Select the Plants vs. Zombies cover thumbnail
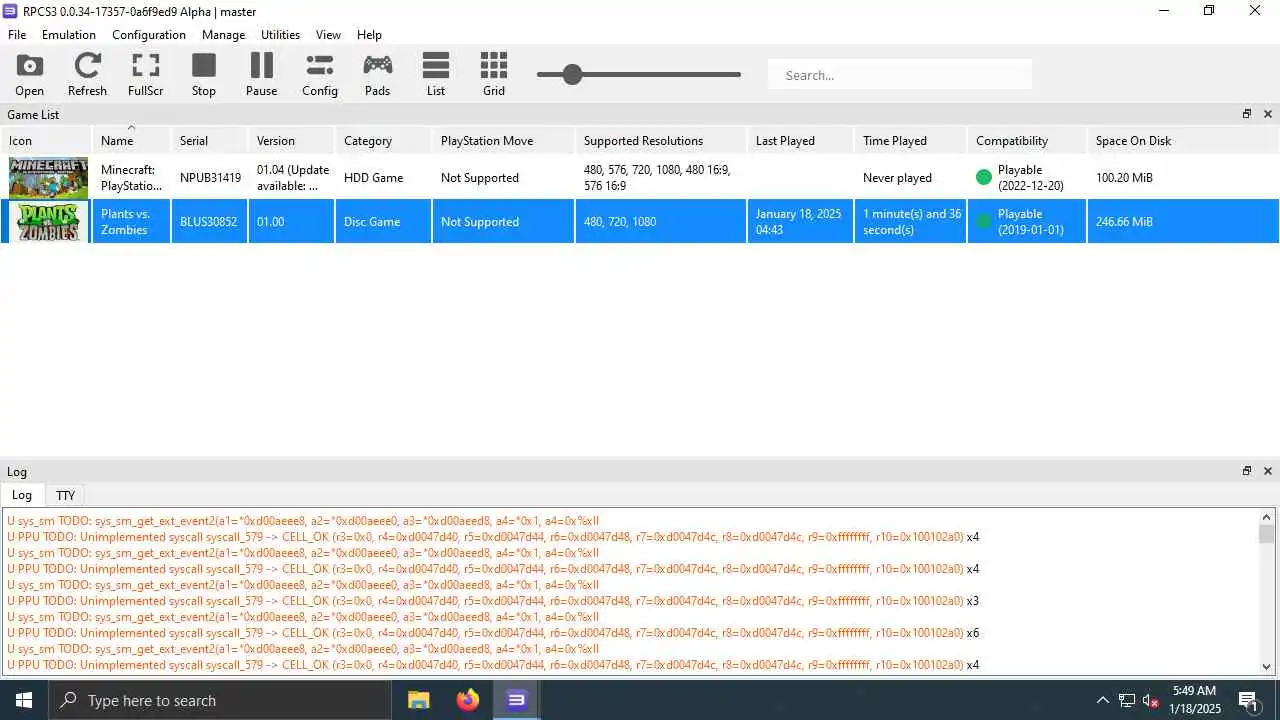This screenshot has height=720, width=1280. pos(48,222)
